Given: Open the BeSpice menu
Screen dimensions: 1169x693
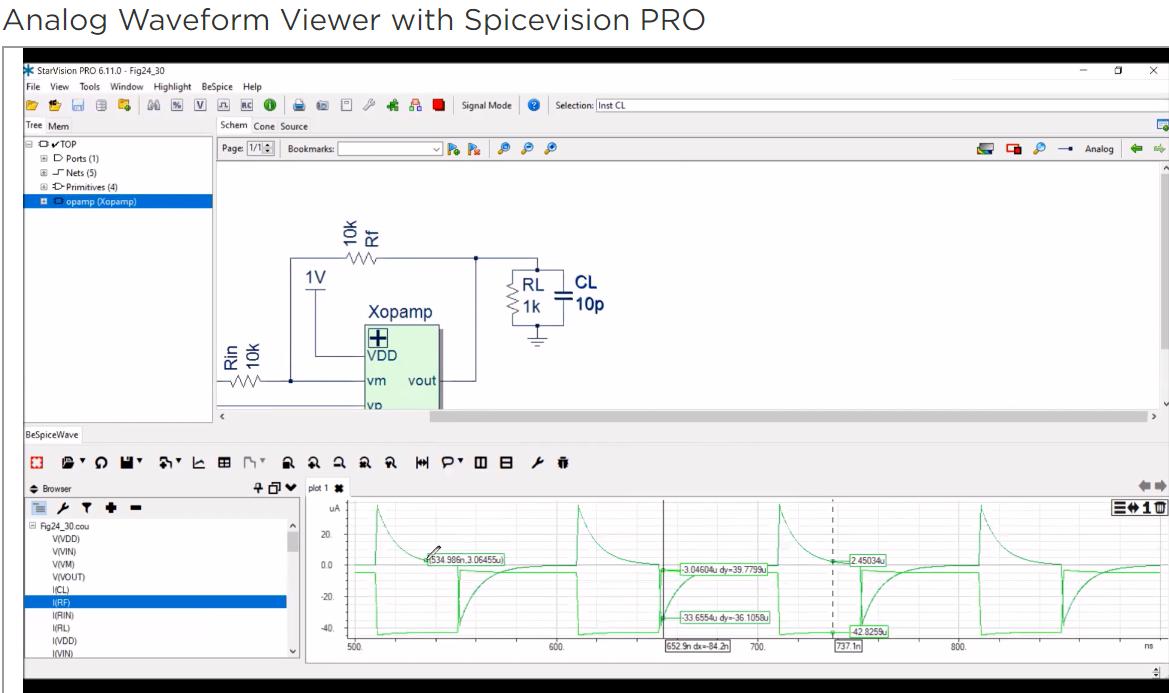Looking at the screenshot, I should [x=217, y=86].
